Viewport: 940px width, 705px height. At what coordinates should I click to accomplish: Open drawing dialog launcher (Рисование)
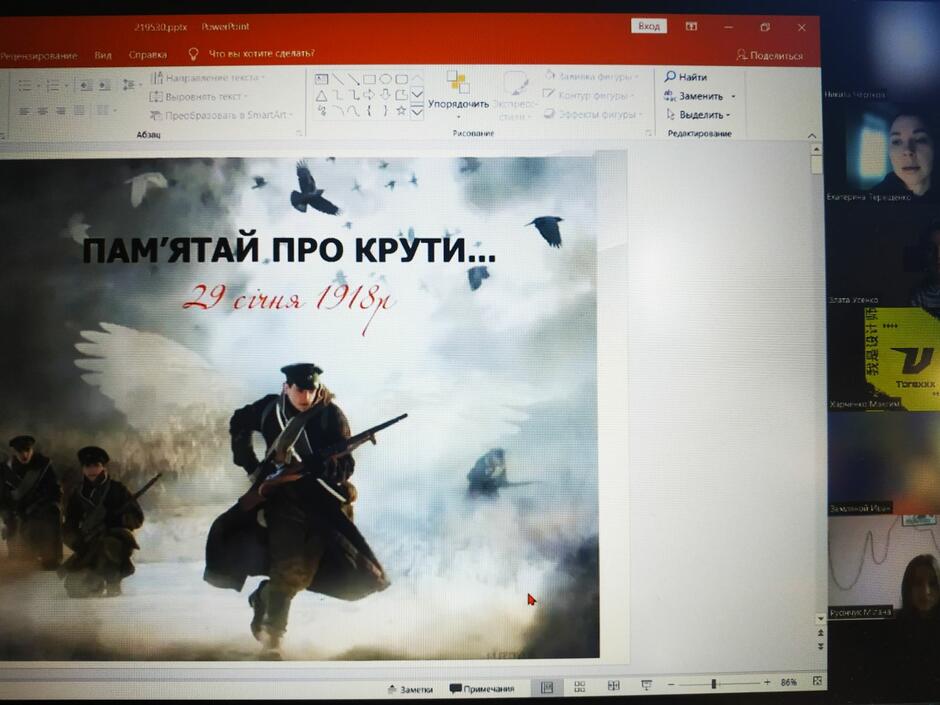pos(648,132)
